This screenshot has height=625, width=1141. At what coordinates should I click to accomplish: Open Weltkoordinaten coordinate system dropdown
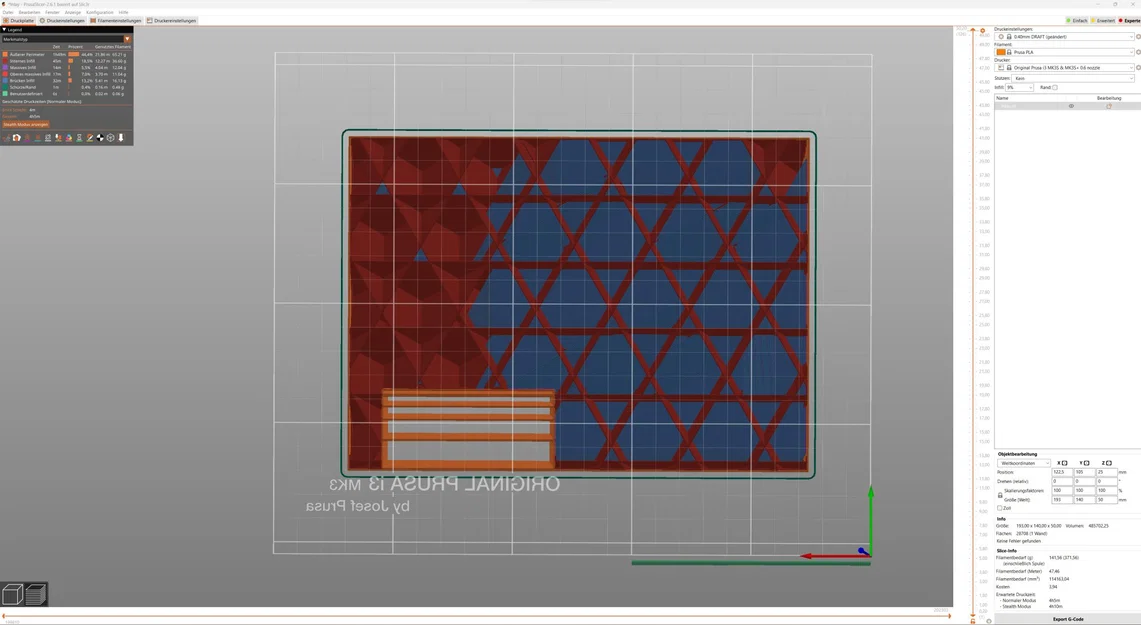click(x=1024, y=463)
